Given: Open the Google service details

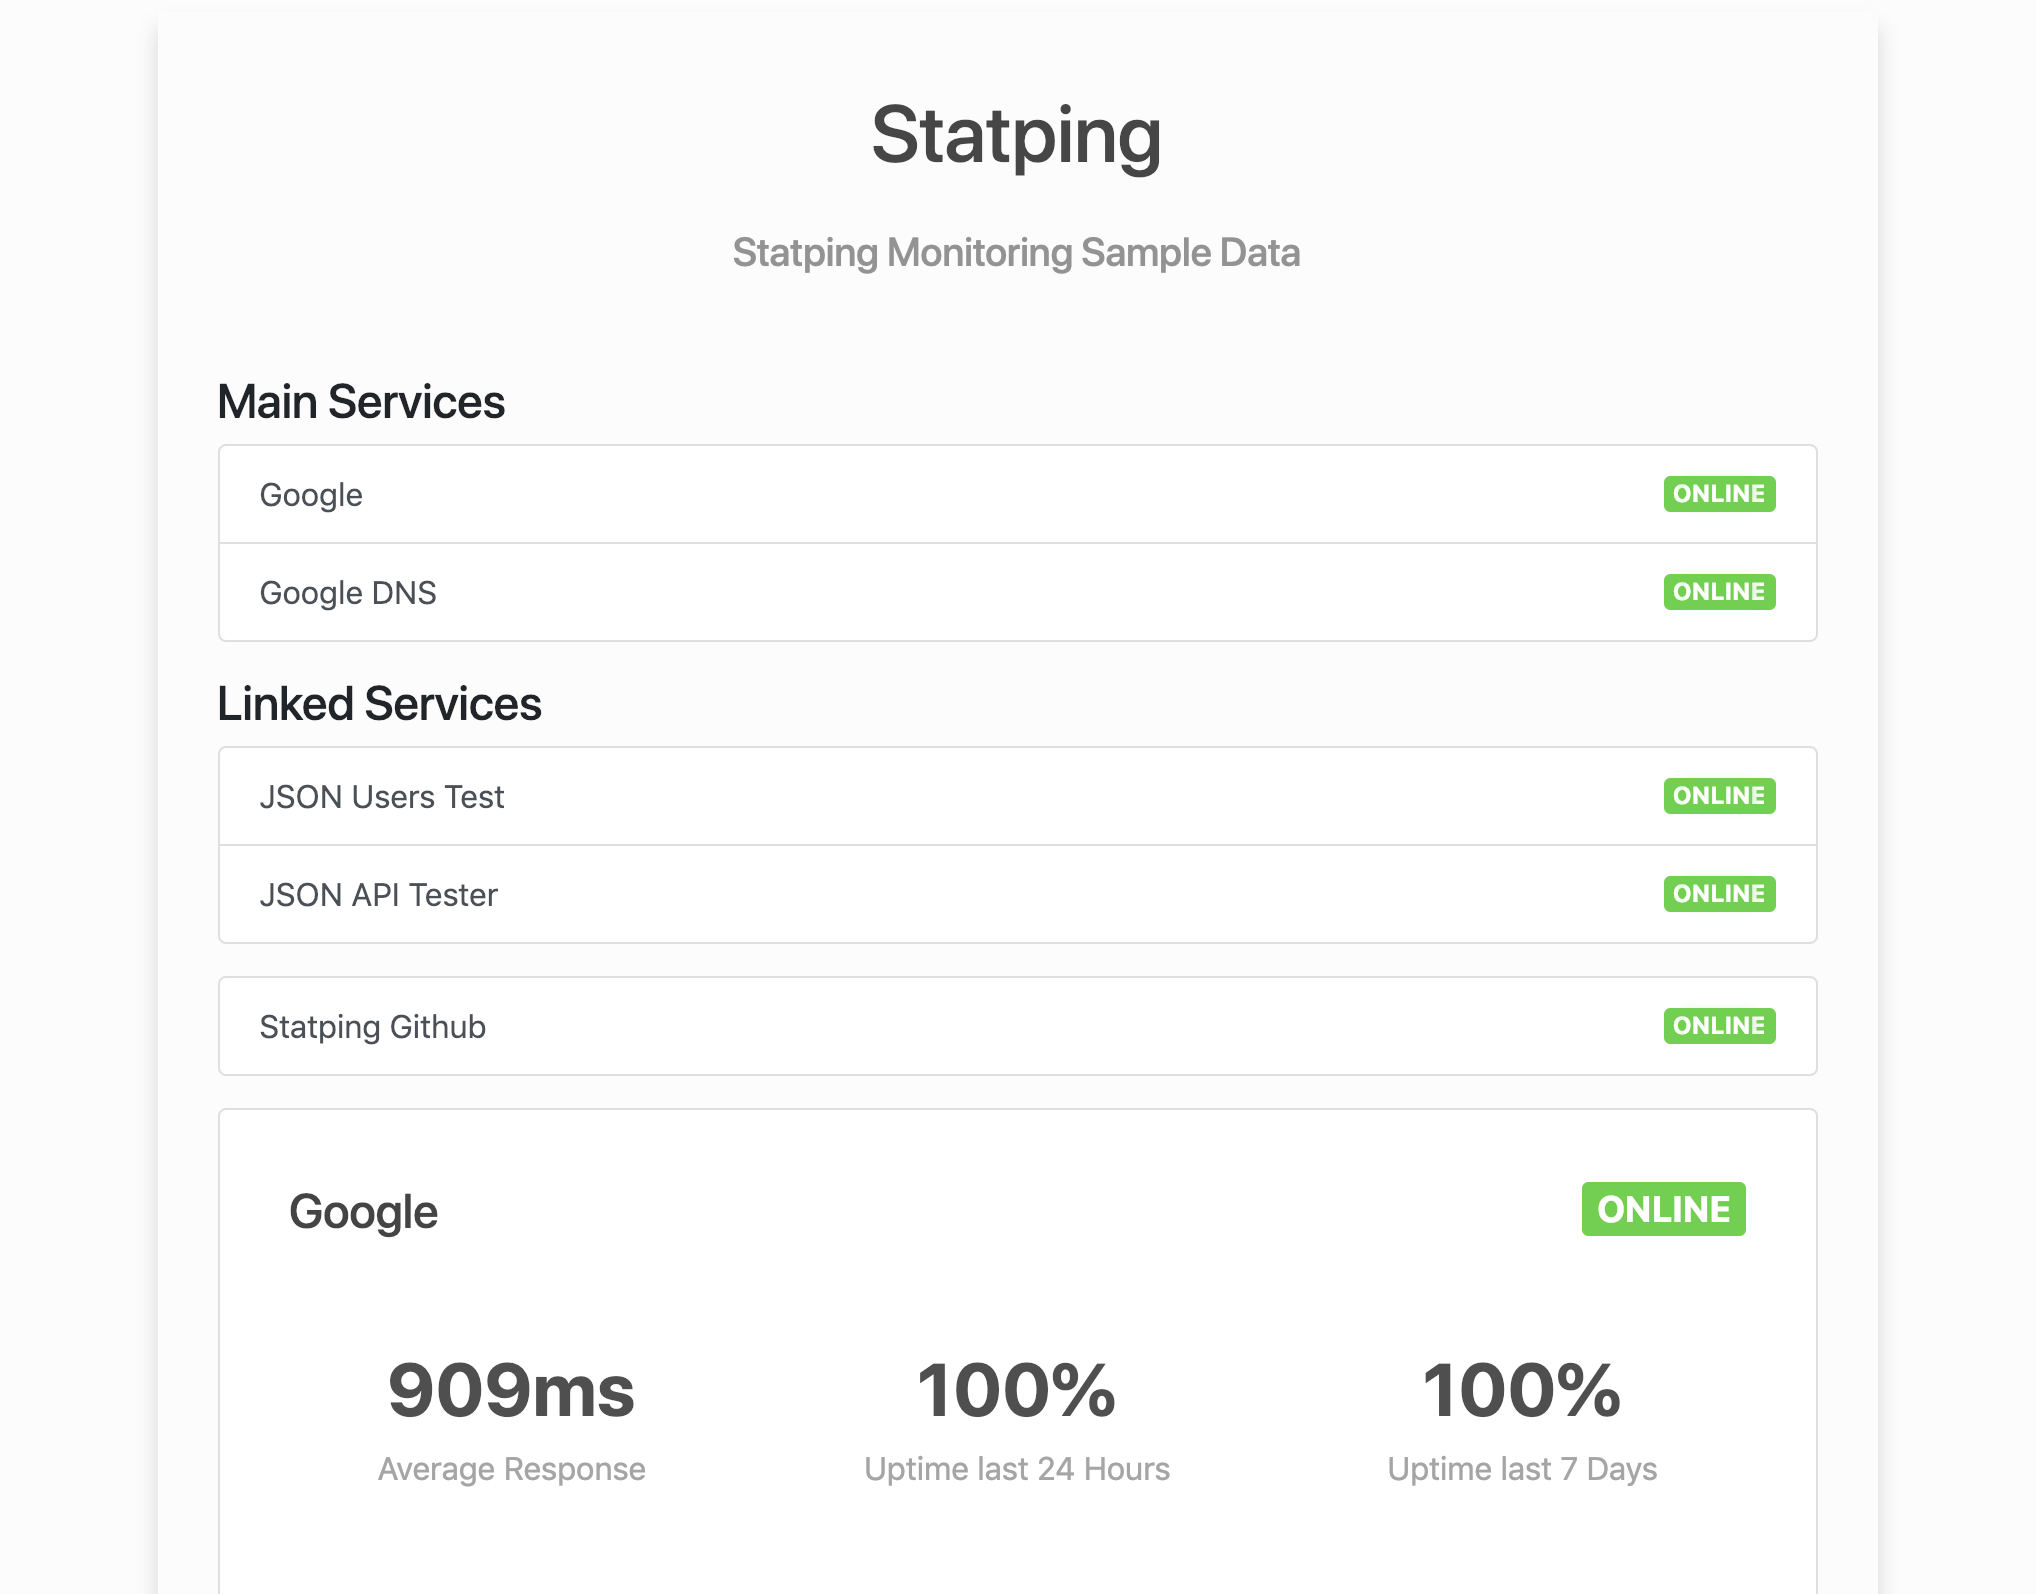Looking at the screenshot, I should click(310, 494).
